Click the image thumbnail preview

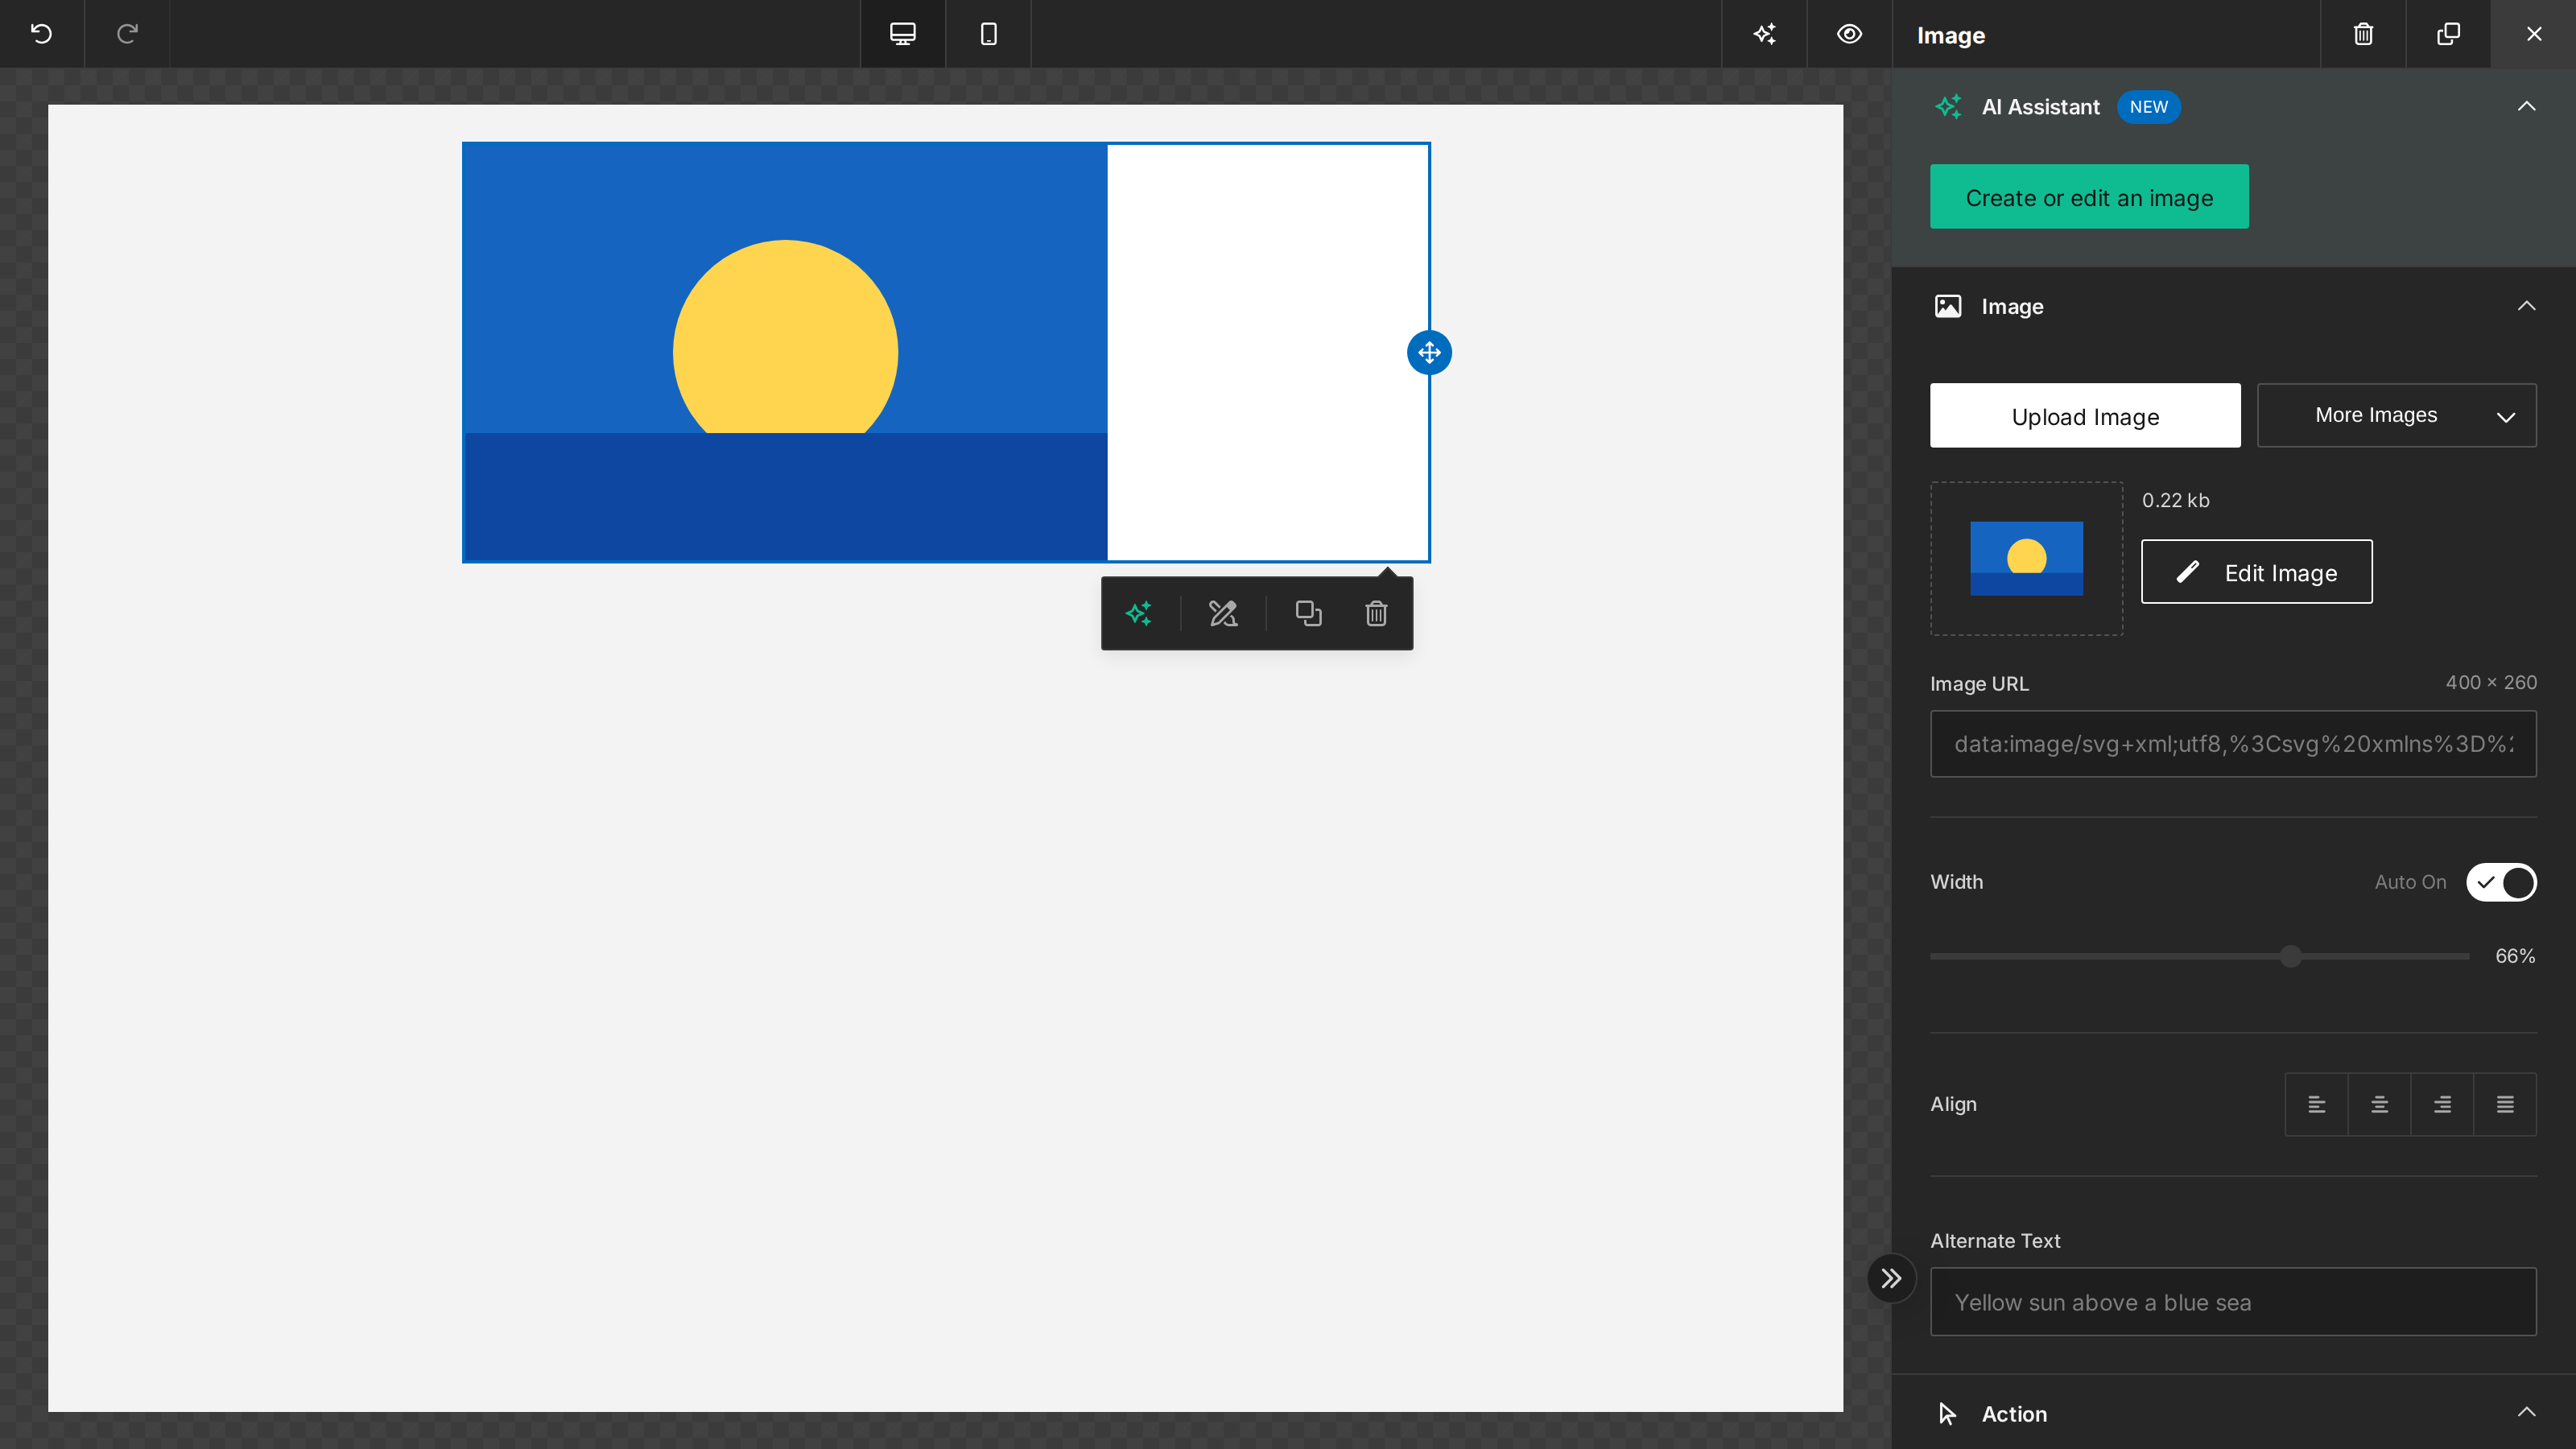click(2026, 558)
